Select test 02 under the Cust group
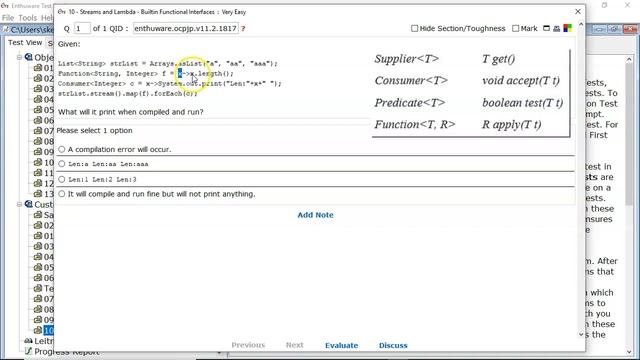Screen dimensions: 640x360 tap(44, 225)
